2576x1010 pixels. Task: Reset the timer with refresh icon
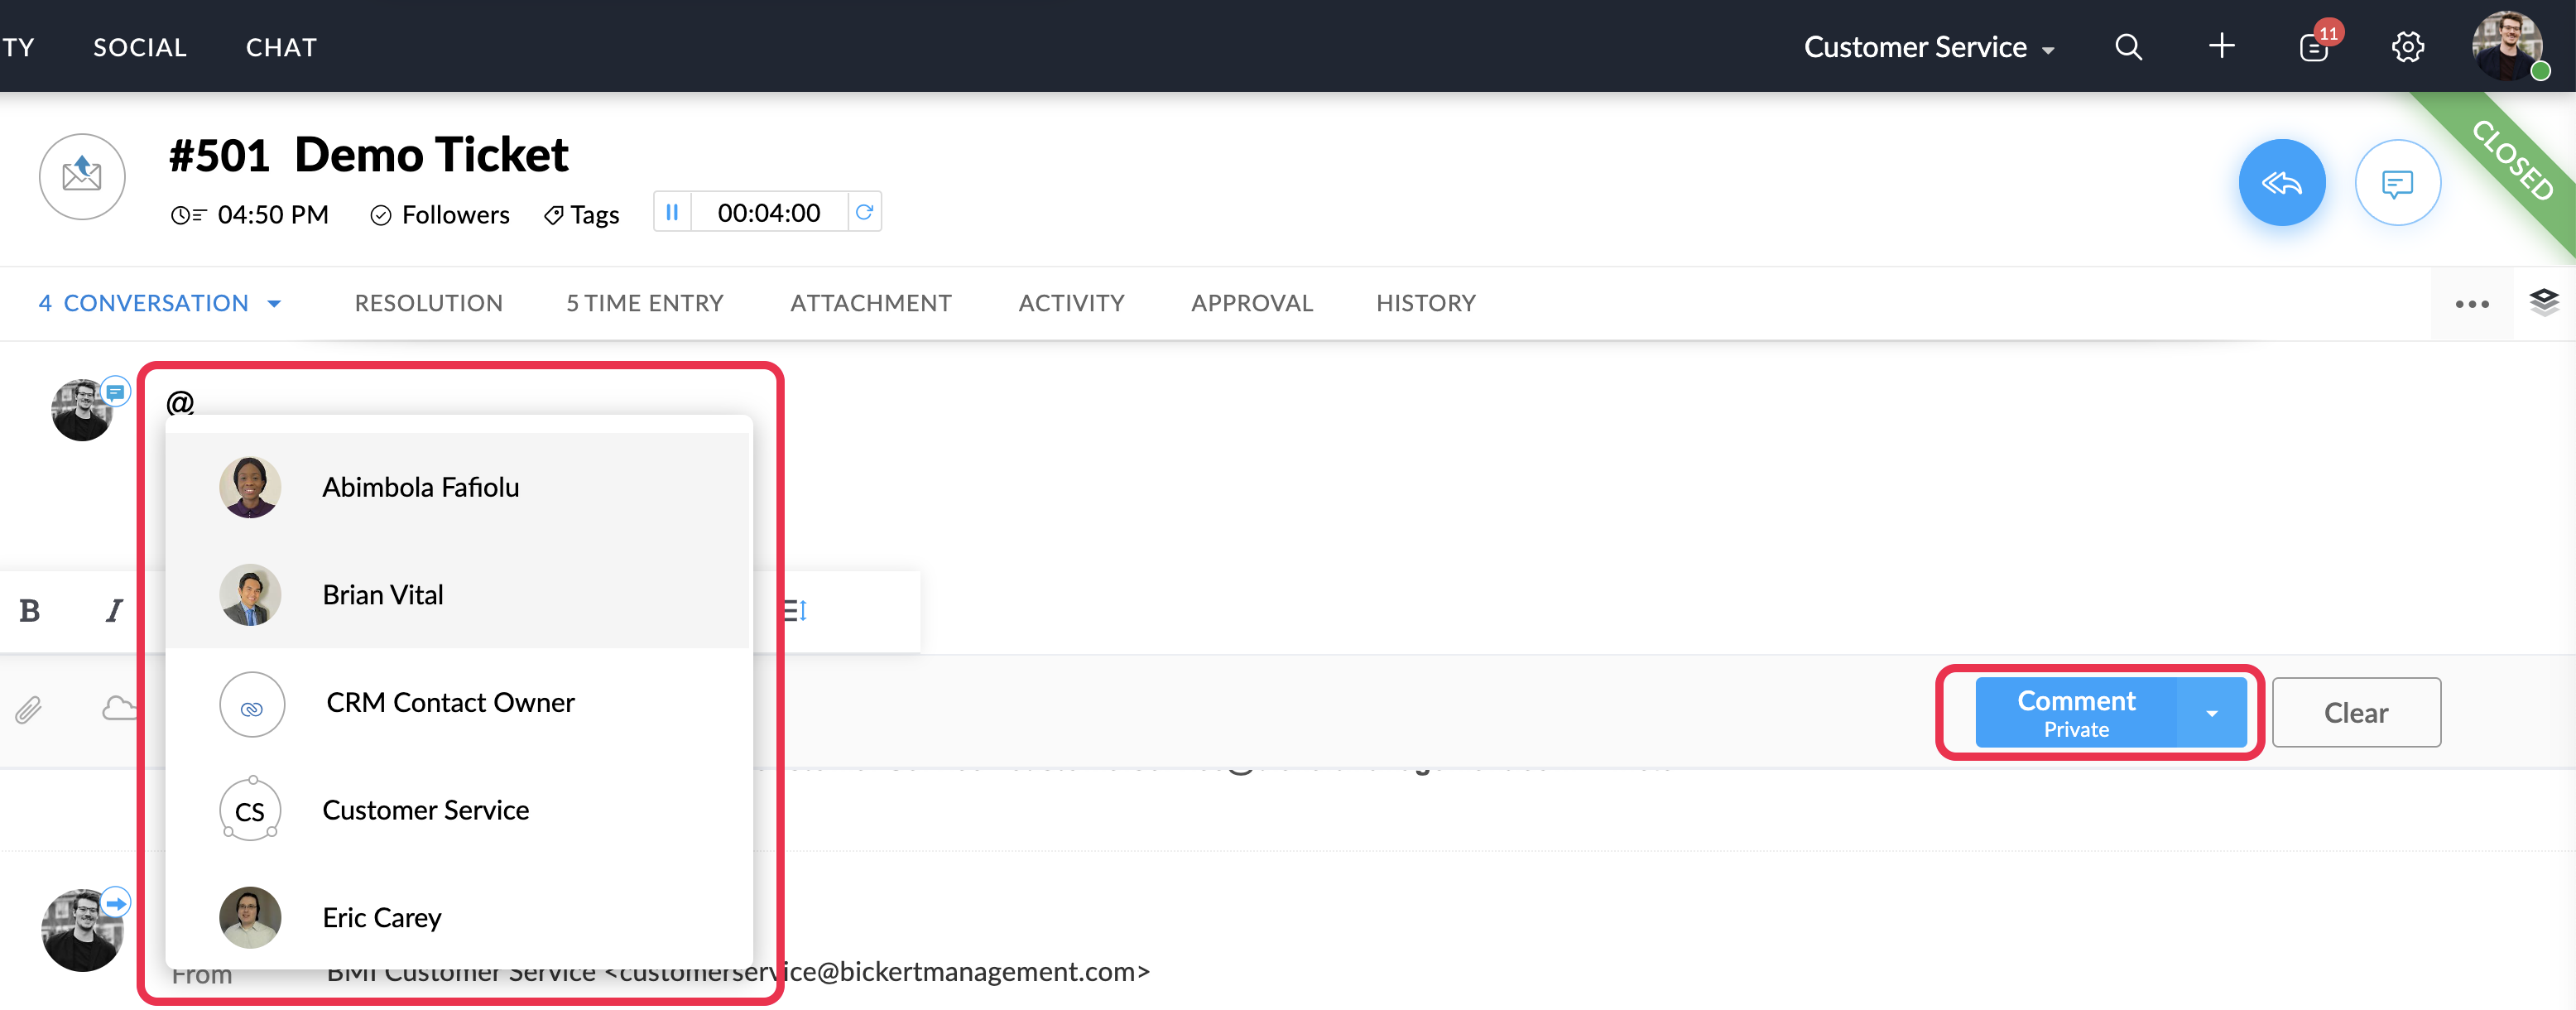[865, 213]
